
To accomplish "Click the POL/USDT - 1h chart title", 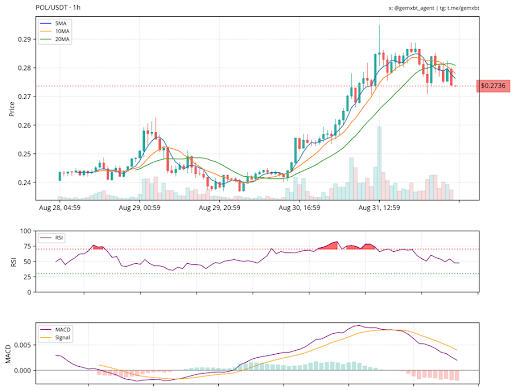I will pos(58,7).
